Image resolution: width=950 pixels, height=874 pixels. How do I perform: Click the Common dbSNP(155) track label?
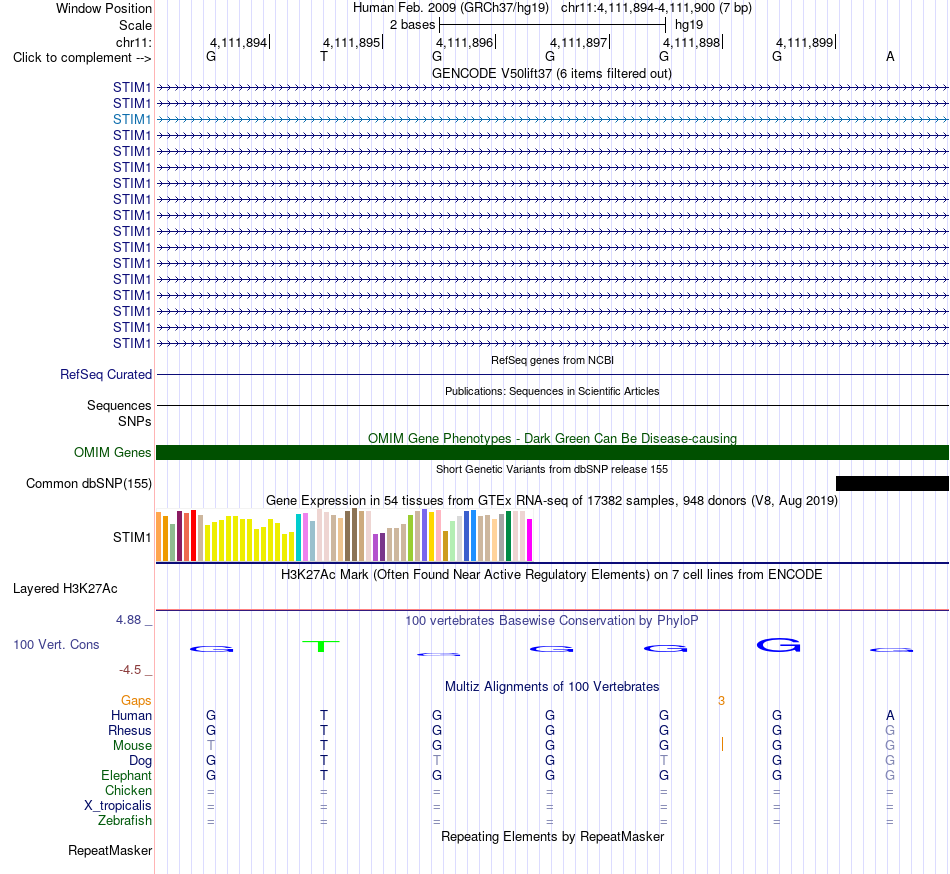click(x=89, y=483)
